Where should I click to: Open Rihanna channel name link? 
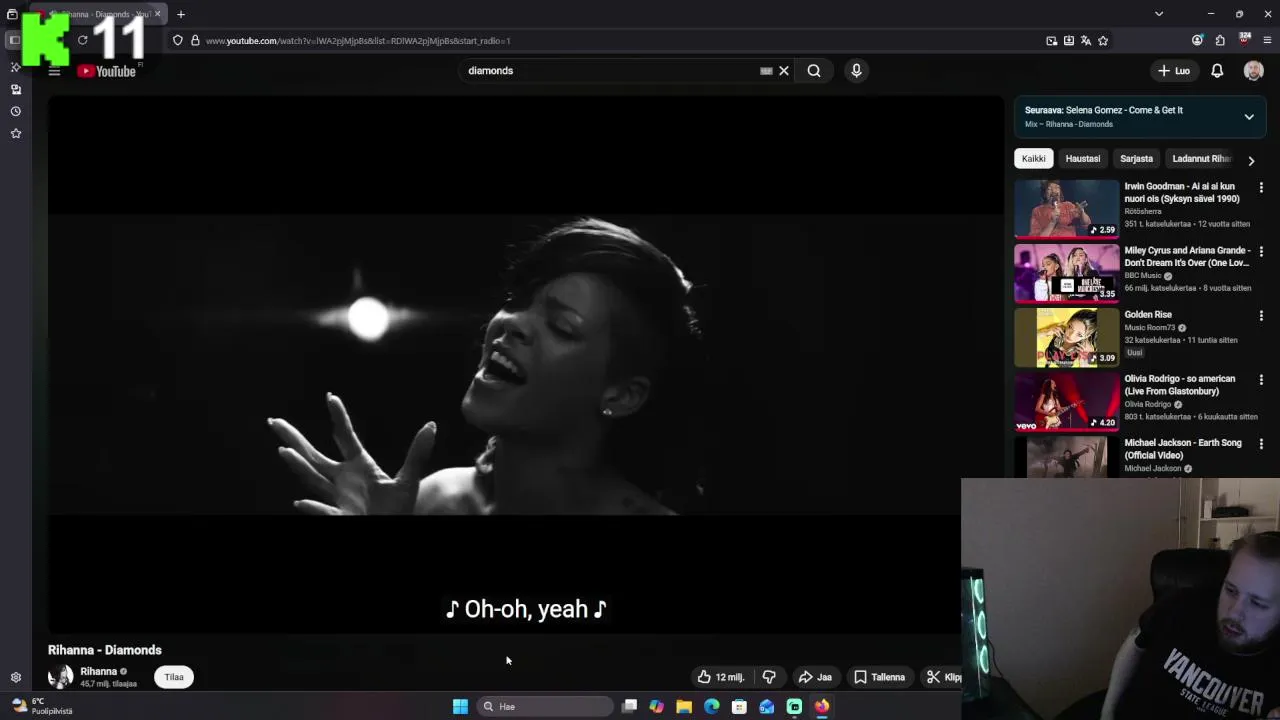(x=98, y=672)
